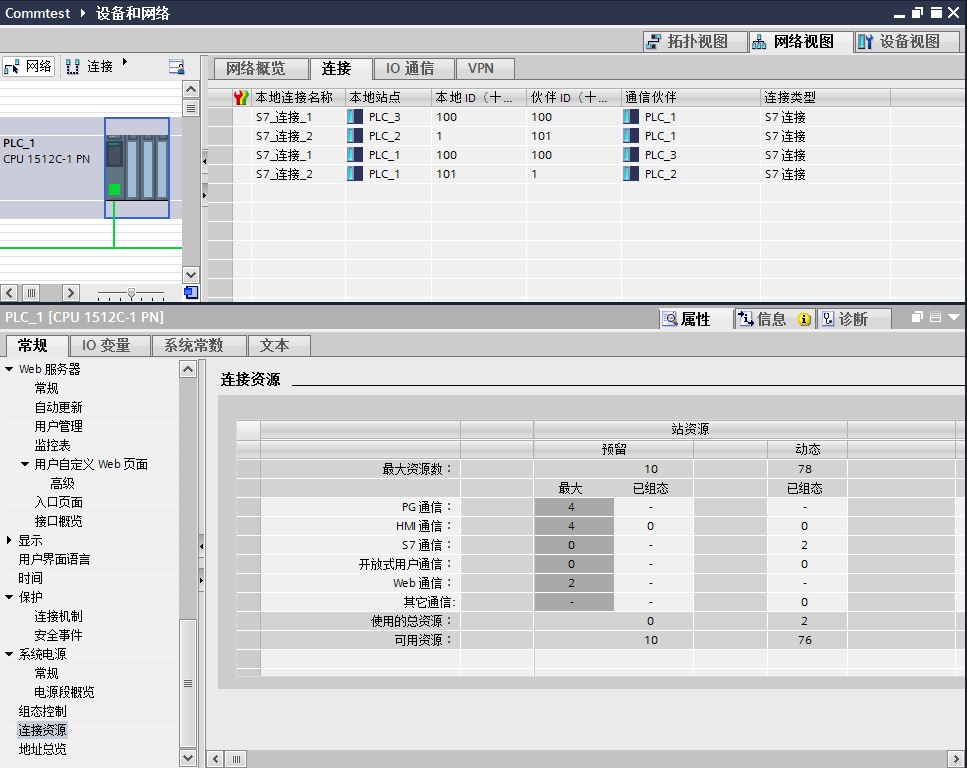Click the PLC_3 icon in the first connection row
This screenshot has height=768, width=967.
(x=355, y=117)
